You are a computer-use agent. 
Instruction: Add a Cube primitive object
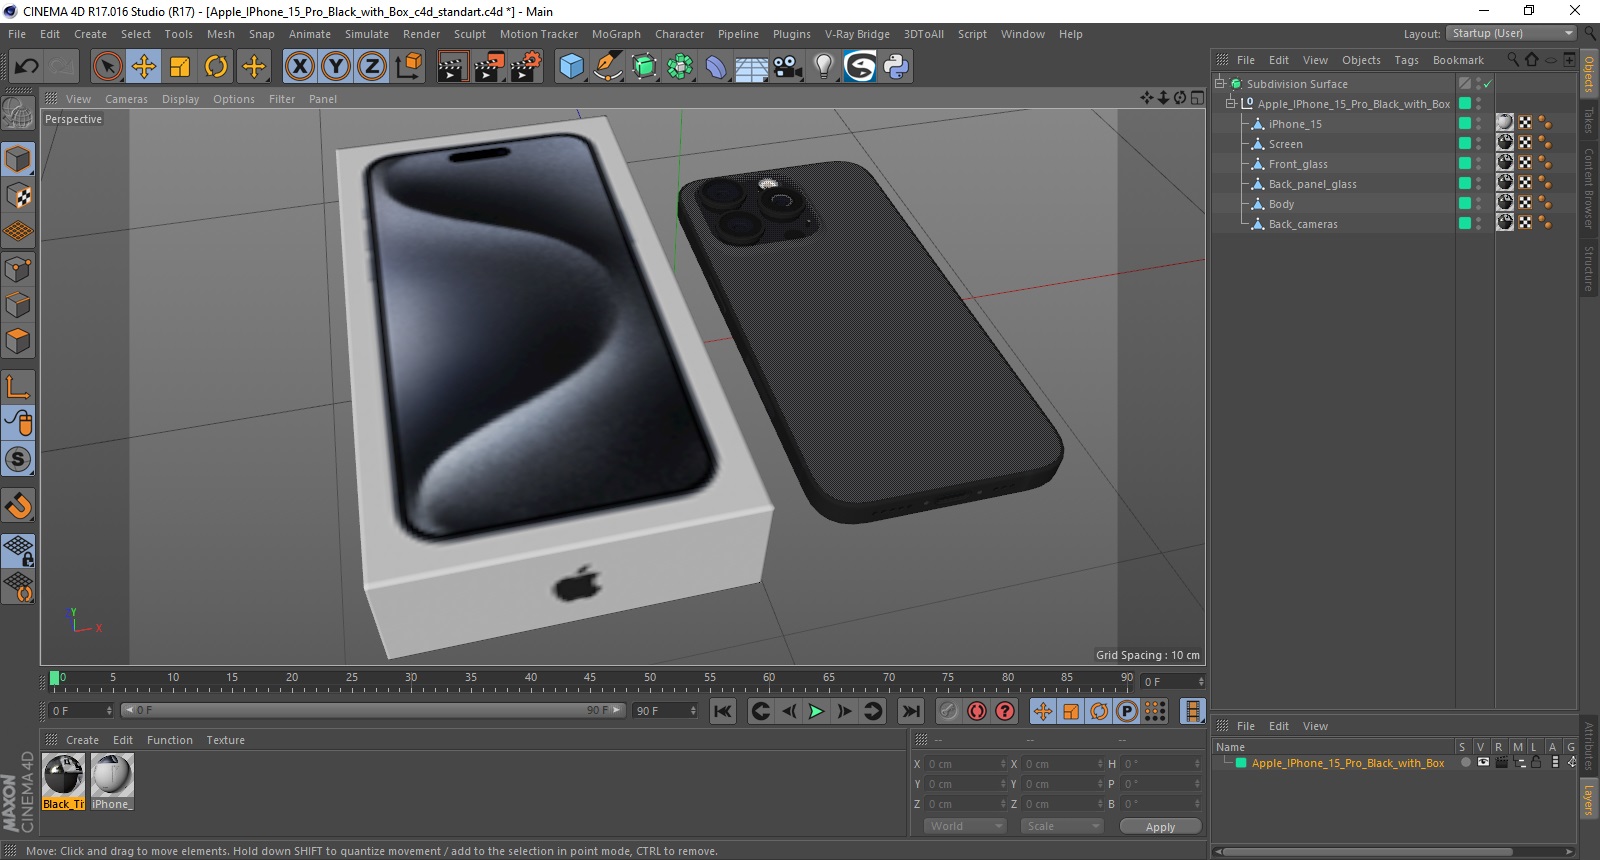click(x=571, y=67)
